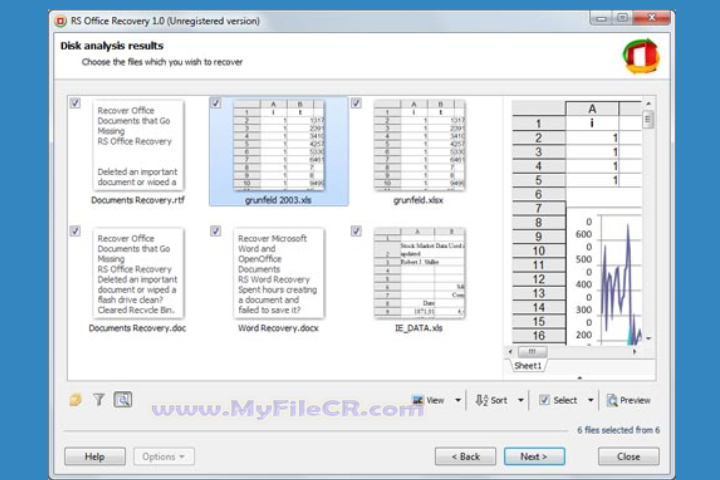Close the window with the red X
Viewport: 720px width, 480px height.
651,18
